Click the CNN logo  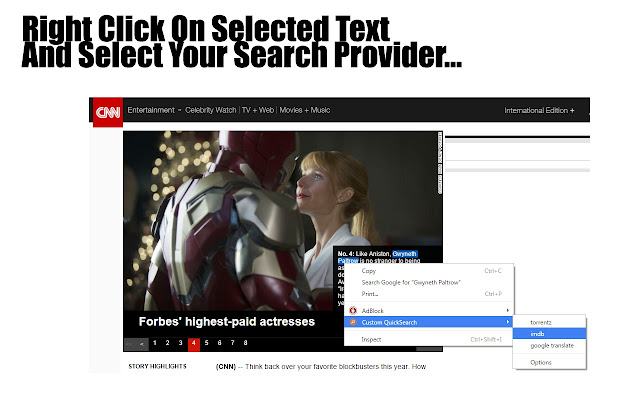tap(108, 112)
